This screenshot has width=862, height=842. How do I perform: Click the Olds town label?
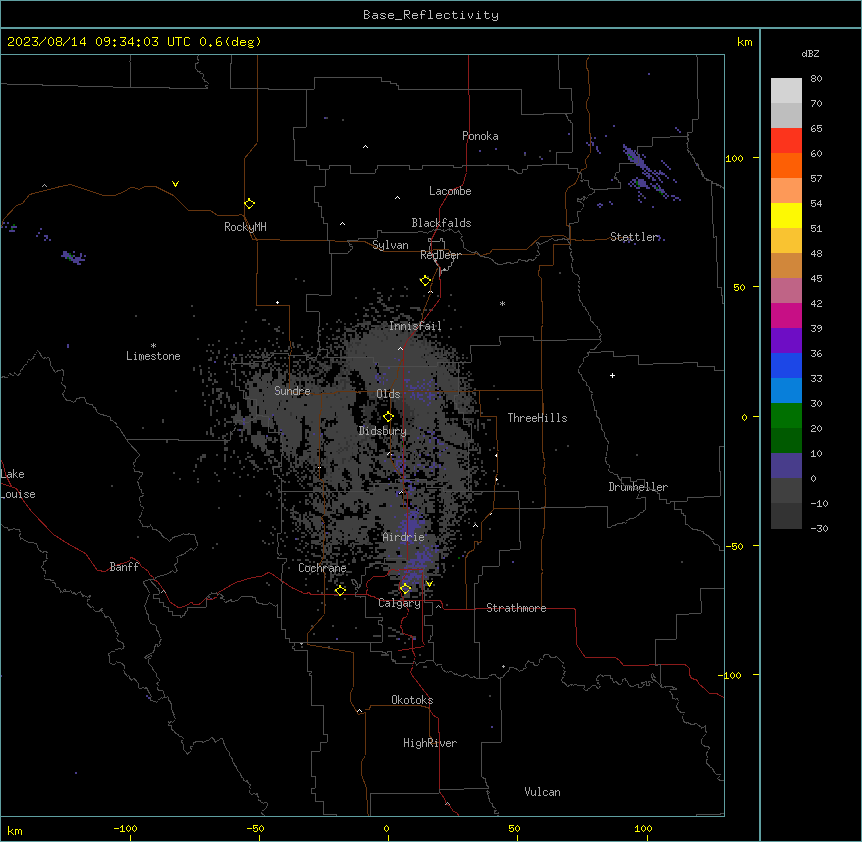(388, 394)
